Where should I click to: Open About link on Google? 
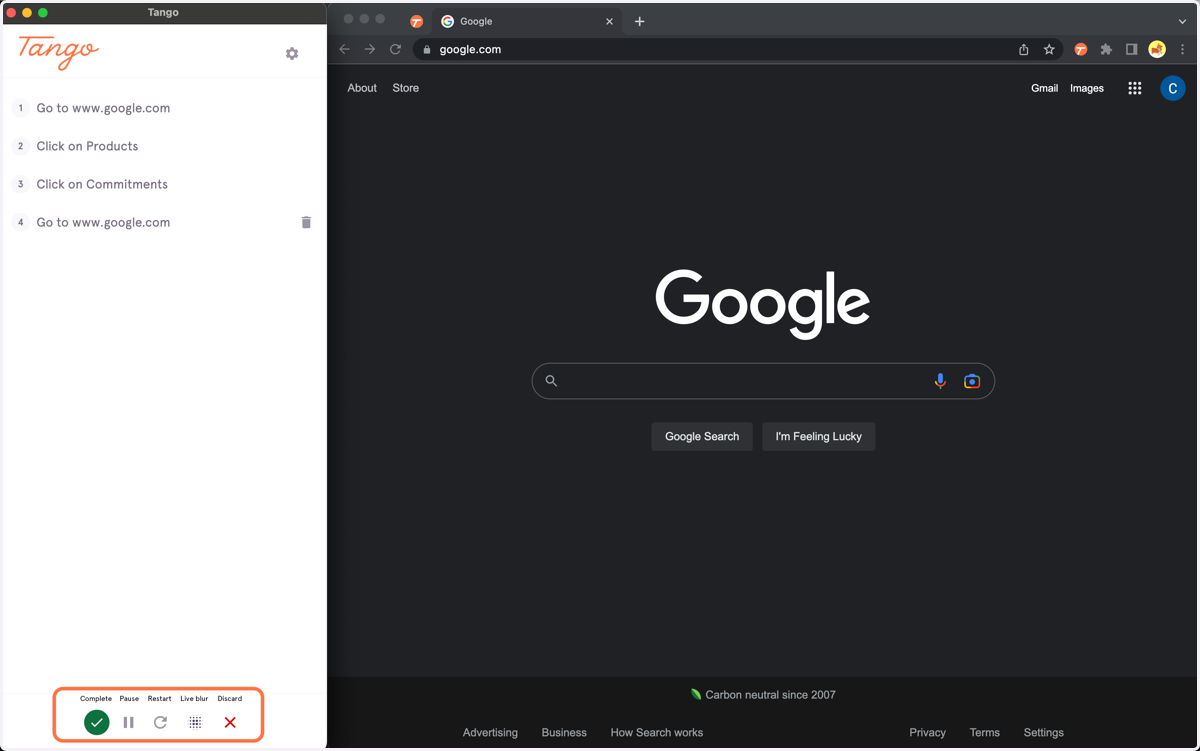pyautogui.click(x=362, y=88)
